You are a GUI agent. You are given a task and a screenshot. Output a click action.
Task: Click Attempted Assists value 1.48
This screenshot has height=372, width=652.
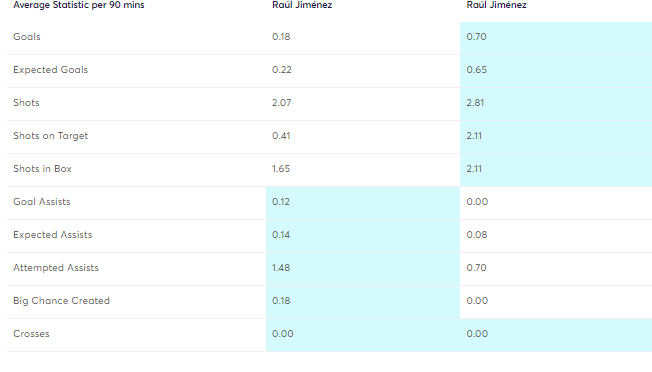(281, 268)
